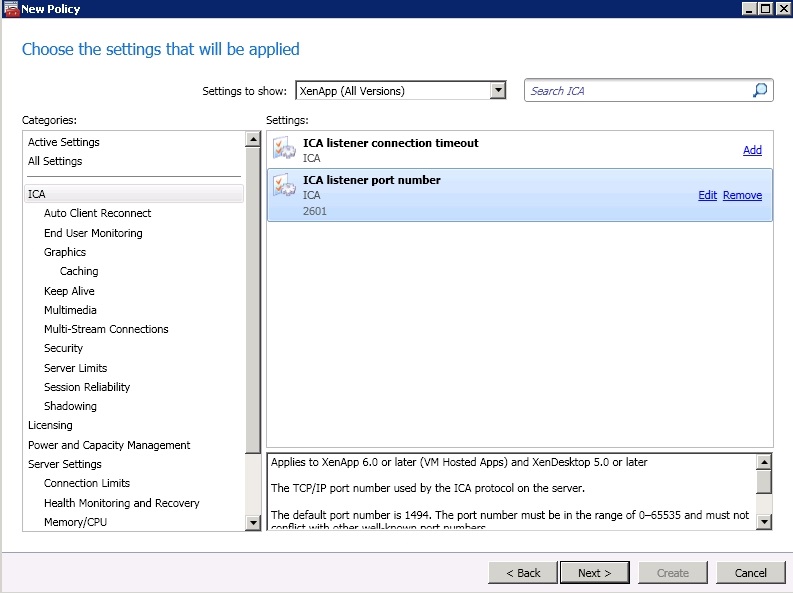Viewport: 793px width, 593px height.
Task: Select Server Settings category
Action: [64, 464]
